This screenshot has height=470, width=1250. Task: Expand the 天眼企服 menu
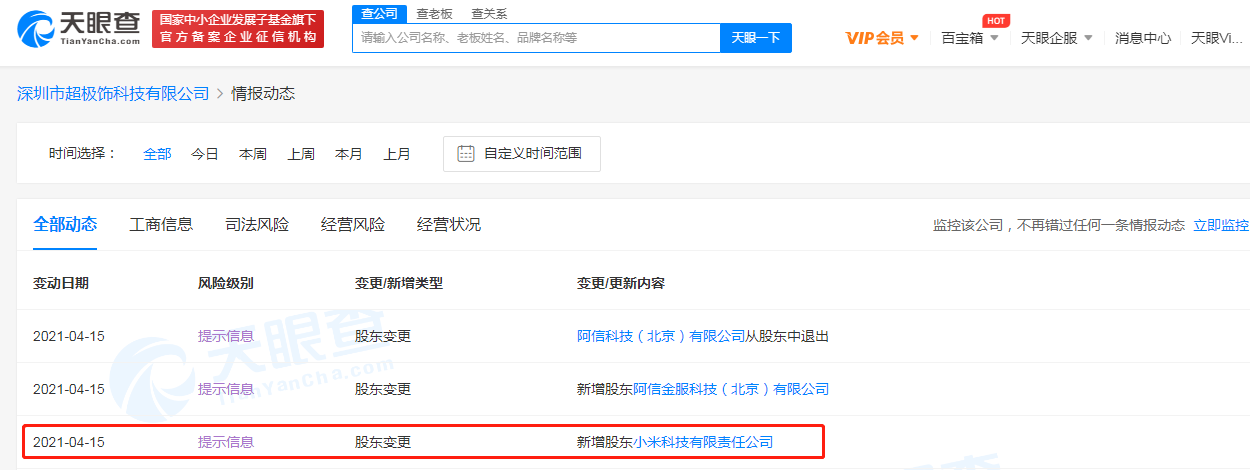point(1056,38)
